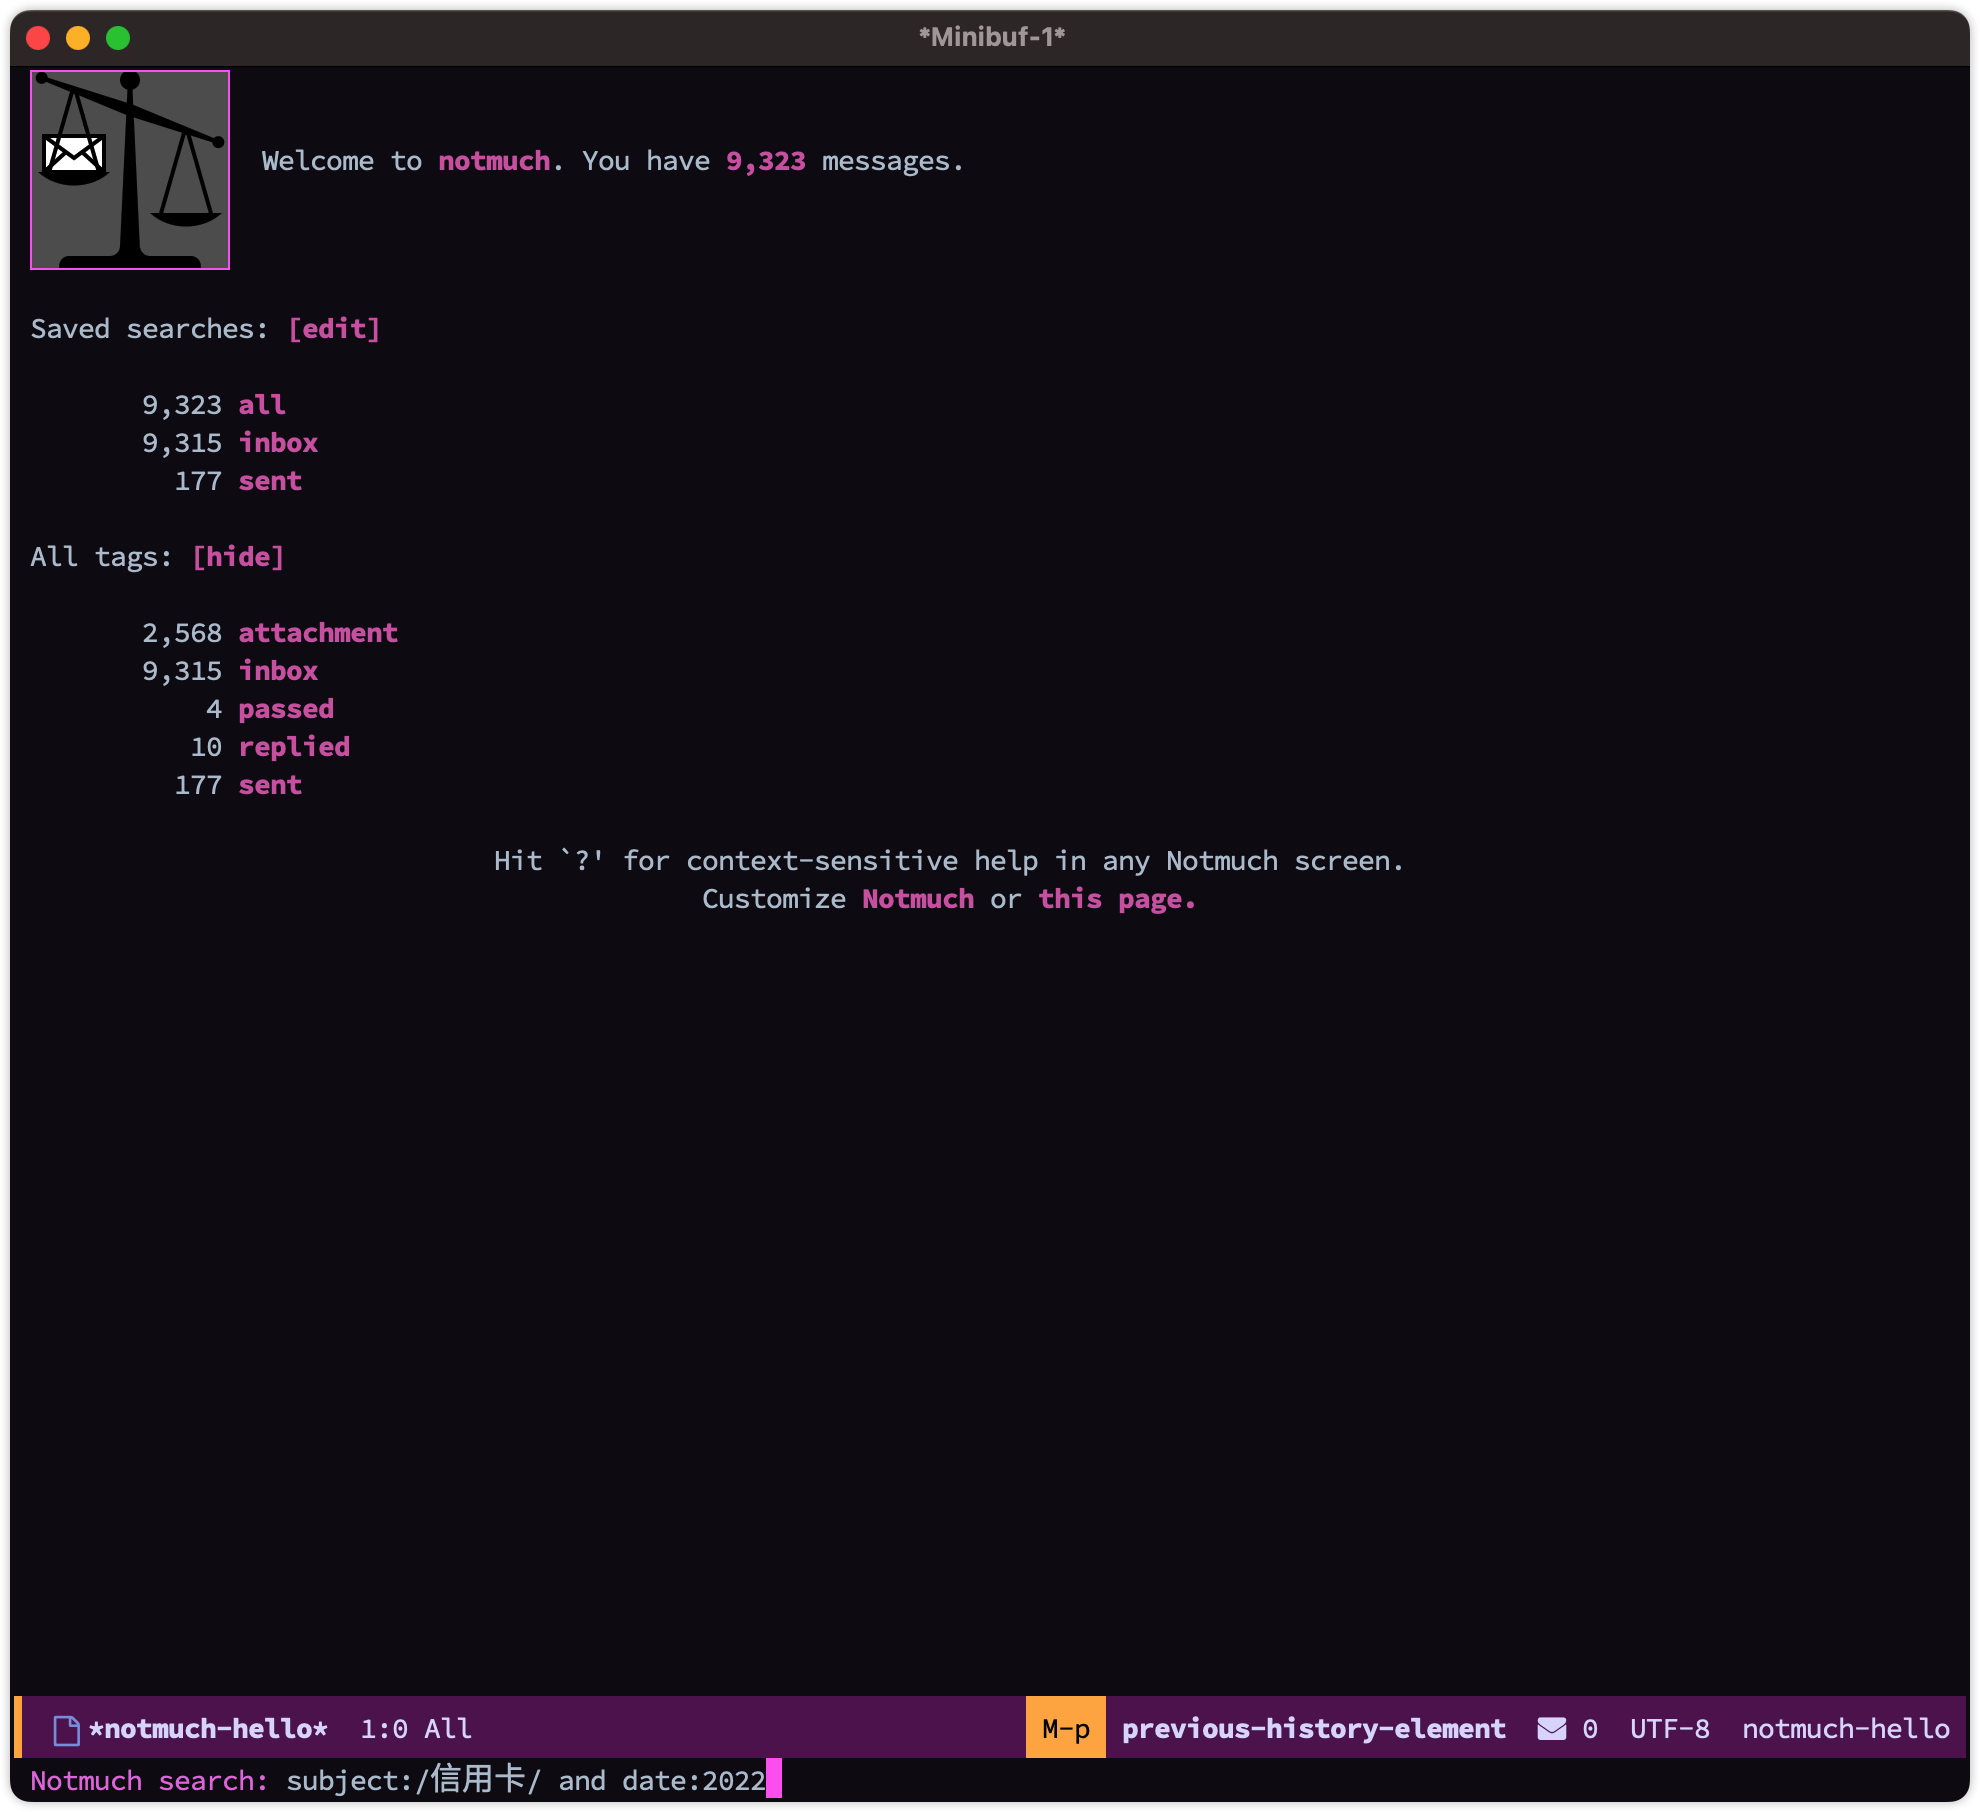Viewport: 1980px width, 1812px height.
Task: Open the 'attachment' tag search
Action: 318,633
